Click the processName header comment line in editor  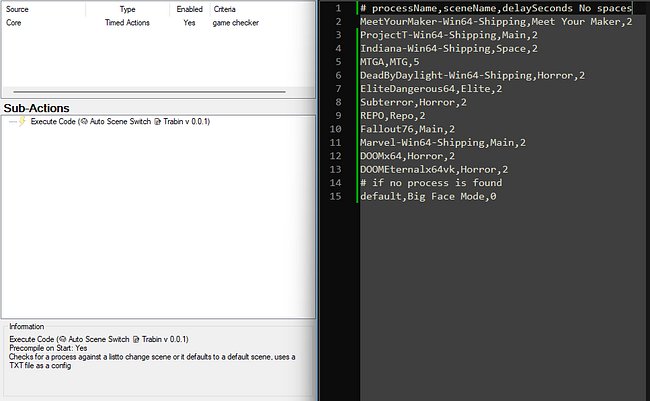click(496, 8)
